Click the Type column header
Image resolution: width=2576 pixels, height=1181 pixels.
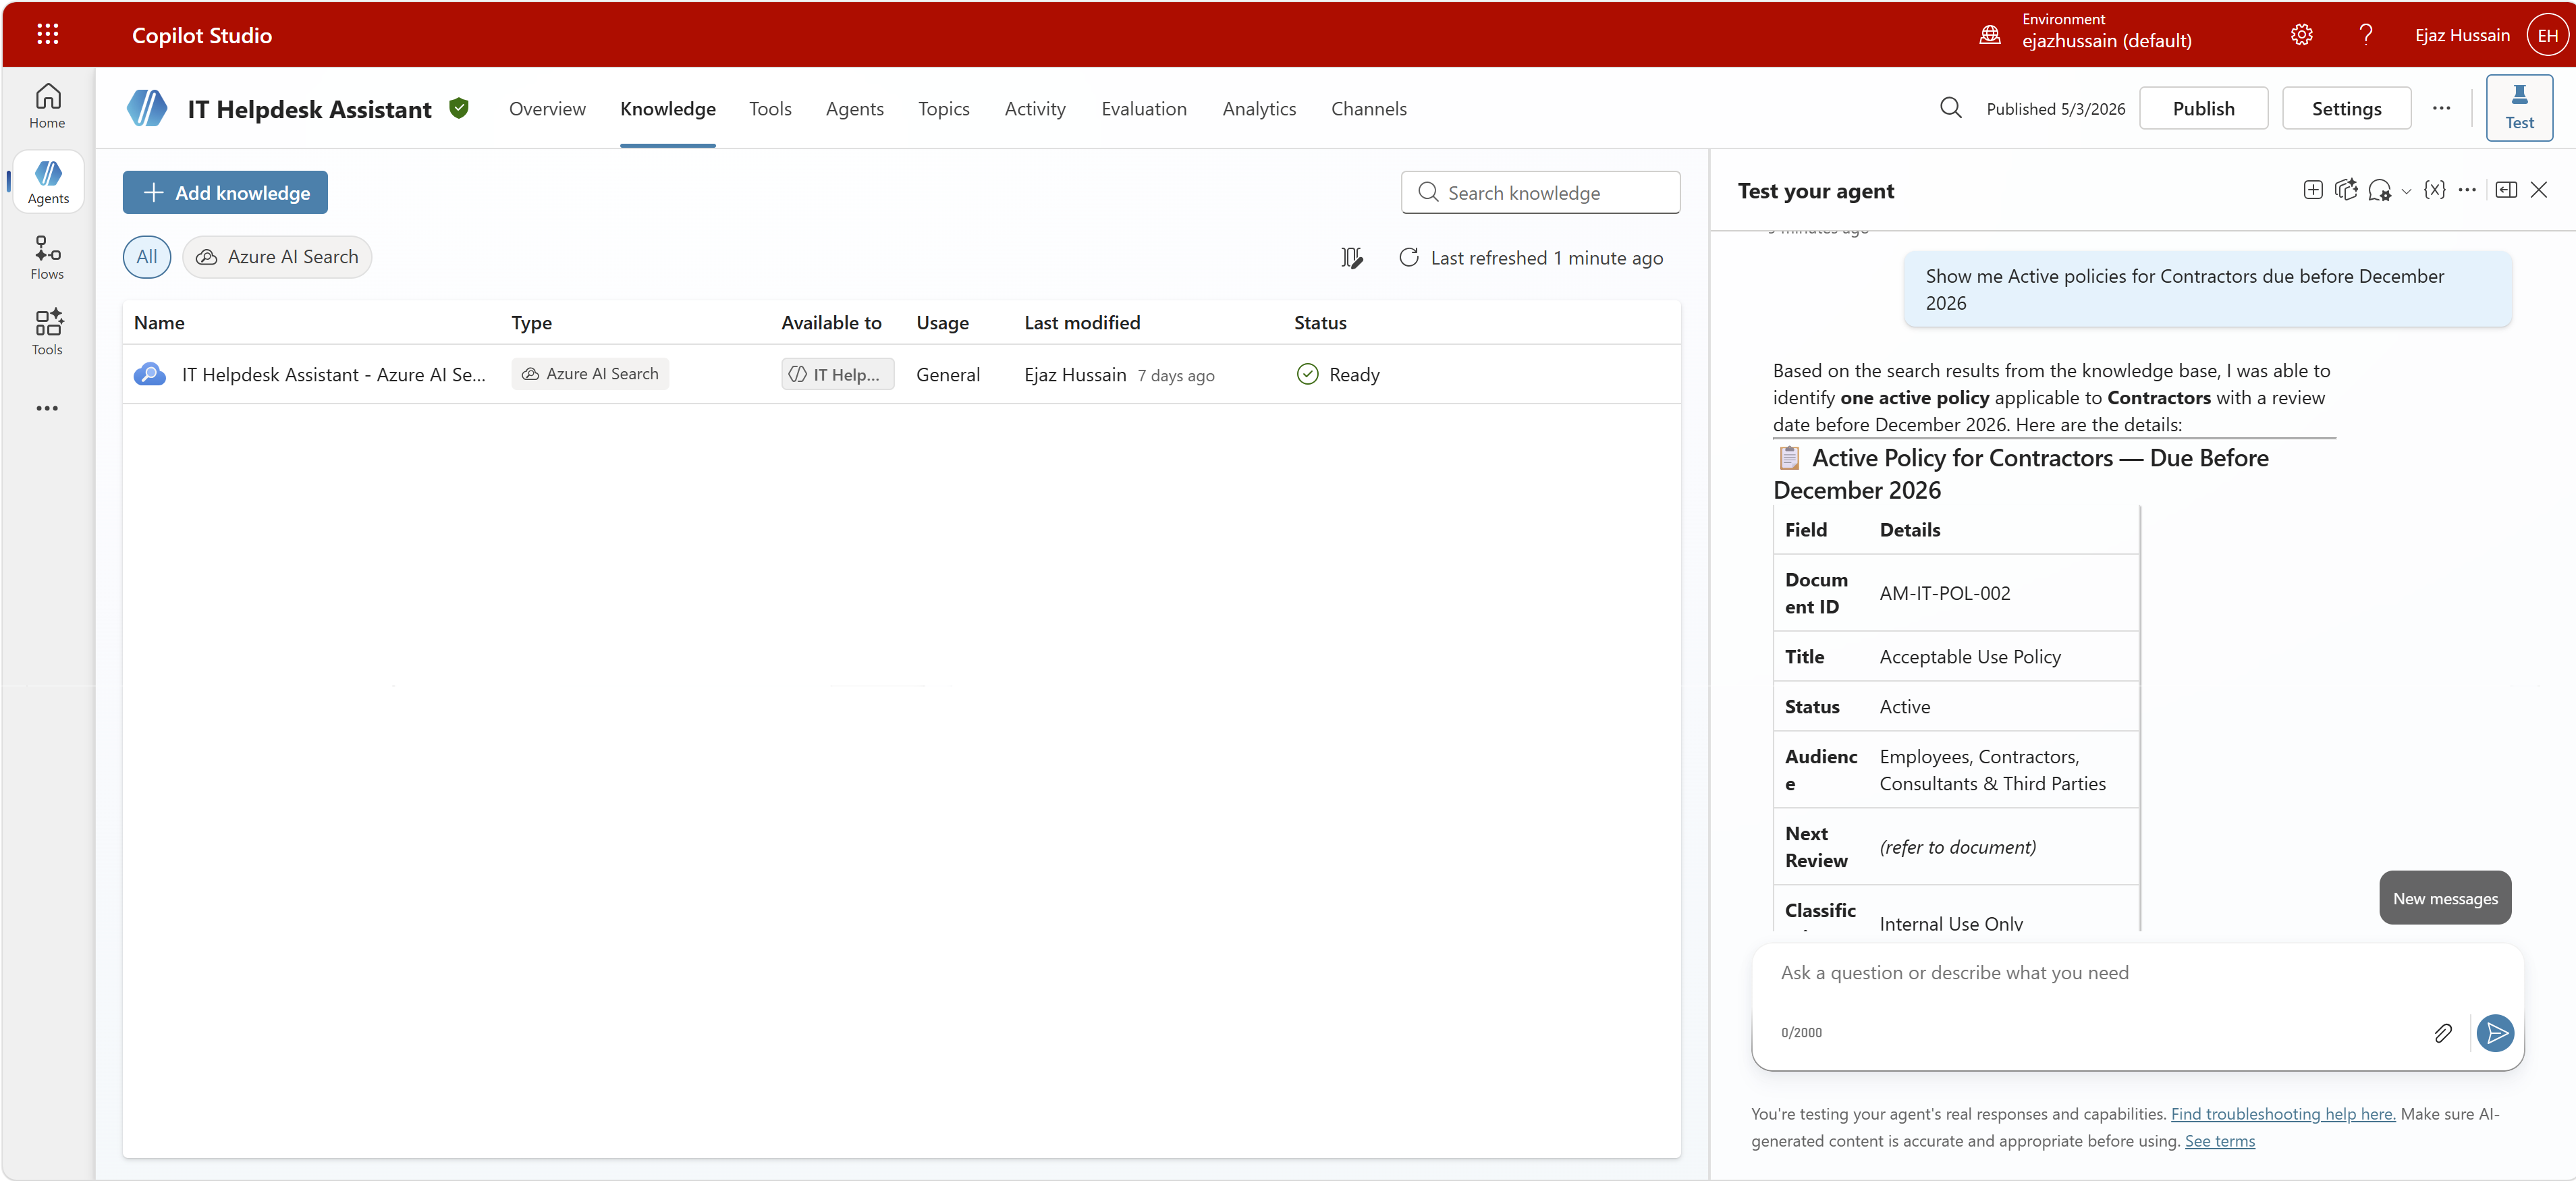[531, 322]
